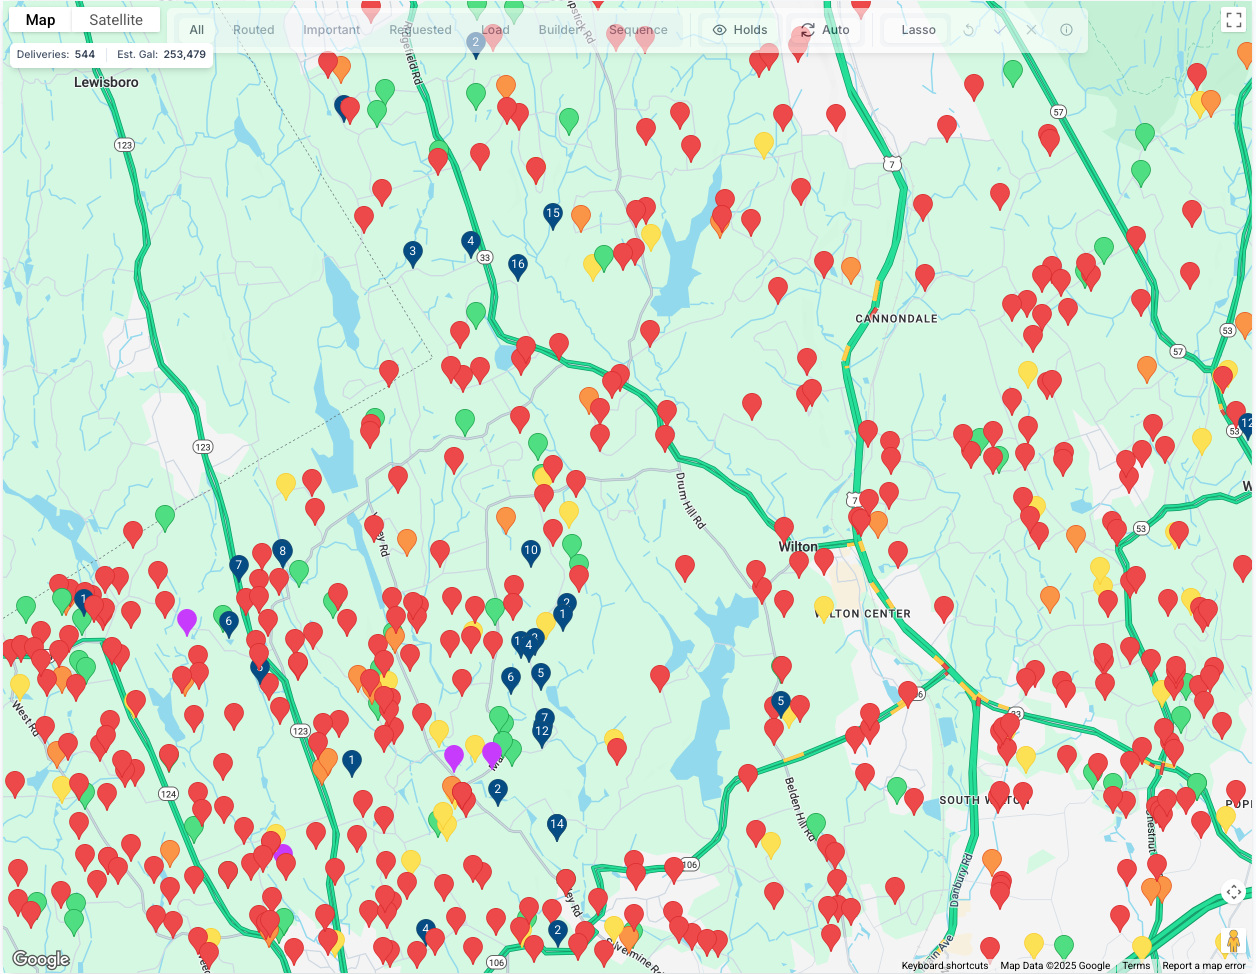Click the blue stop pin numbered 14
Screen dimensions: 1256x974
pos(557,826)
